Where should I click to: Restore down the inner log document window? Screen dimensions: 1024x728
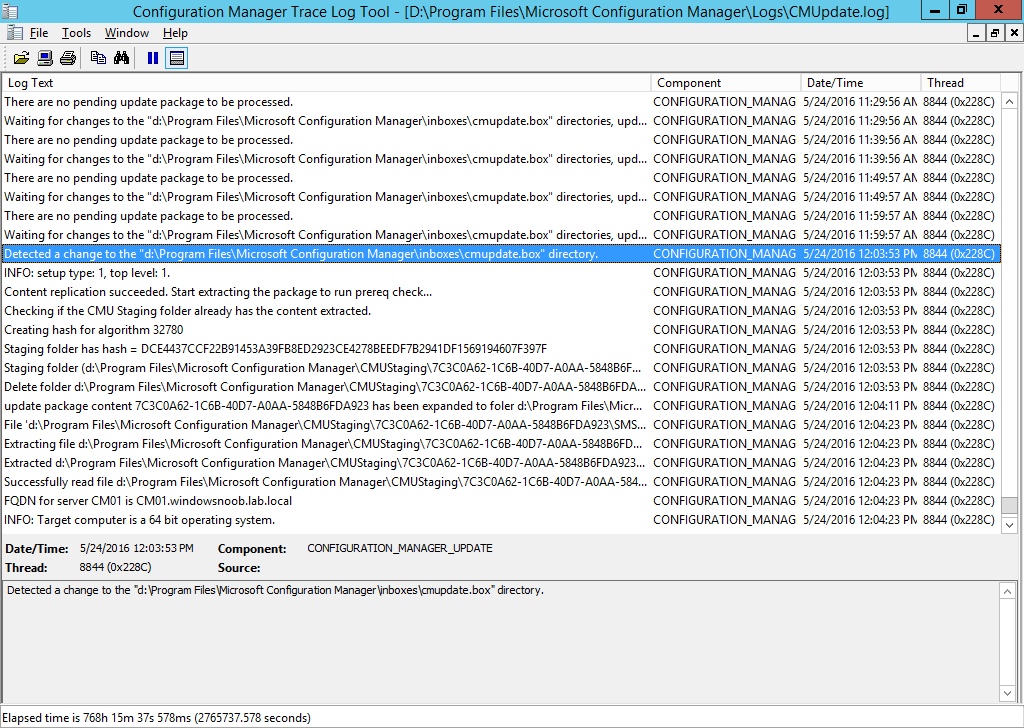click(x=995, y=33)
